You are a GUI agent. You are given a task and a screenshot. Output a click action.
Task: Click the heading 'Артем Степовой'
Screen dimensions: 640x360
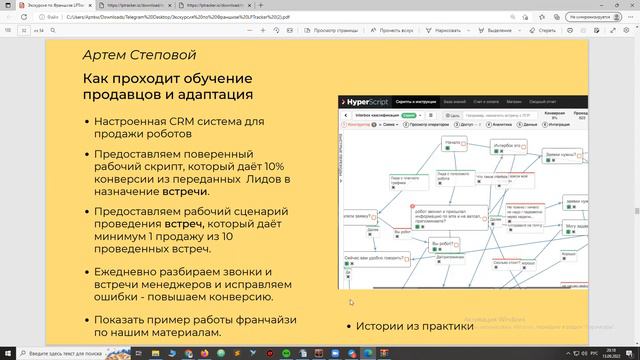140,55
